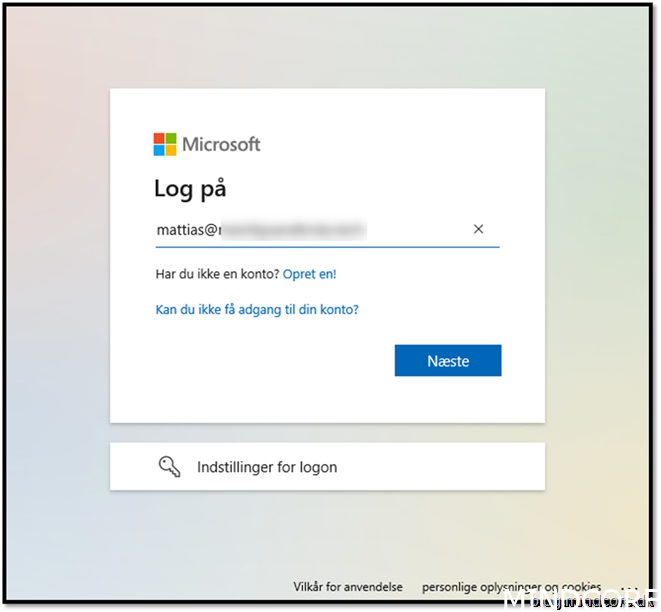Viewport: 661px width, 612px height.
Task: Click the blue underline of the email field
Action: coord(327,247)
